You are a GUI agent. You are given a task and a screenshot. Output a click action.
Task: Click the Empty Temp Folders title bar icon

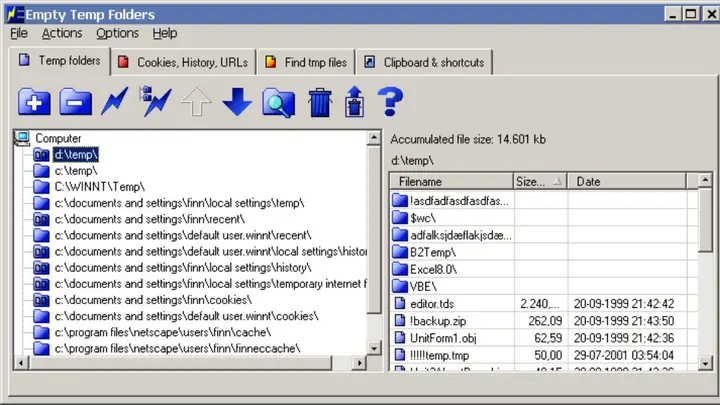pyautogui.click(x=15, y=14)
